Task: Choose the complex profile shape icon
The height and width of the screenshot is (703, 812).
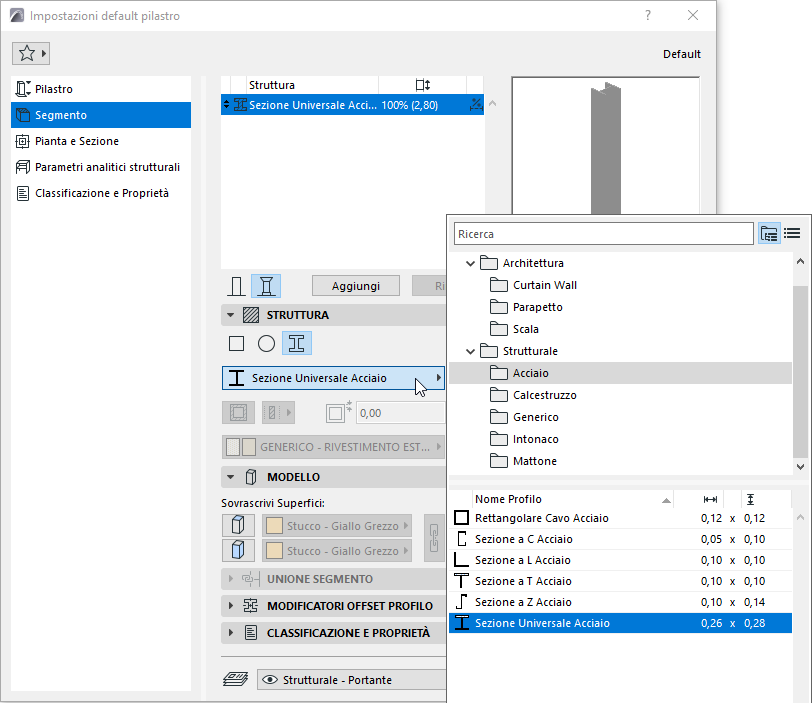Action: click(297, 343)
